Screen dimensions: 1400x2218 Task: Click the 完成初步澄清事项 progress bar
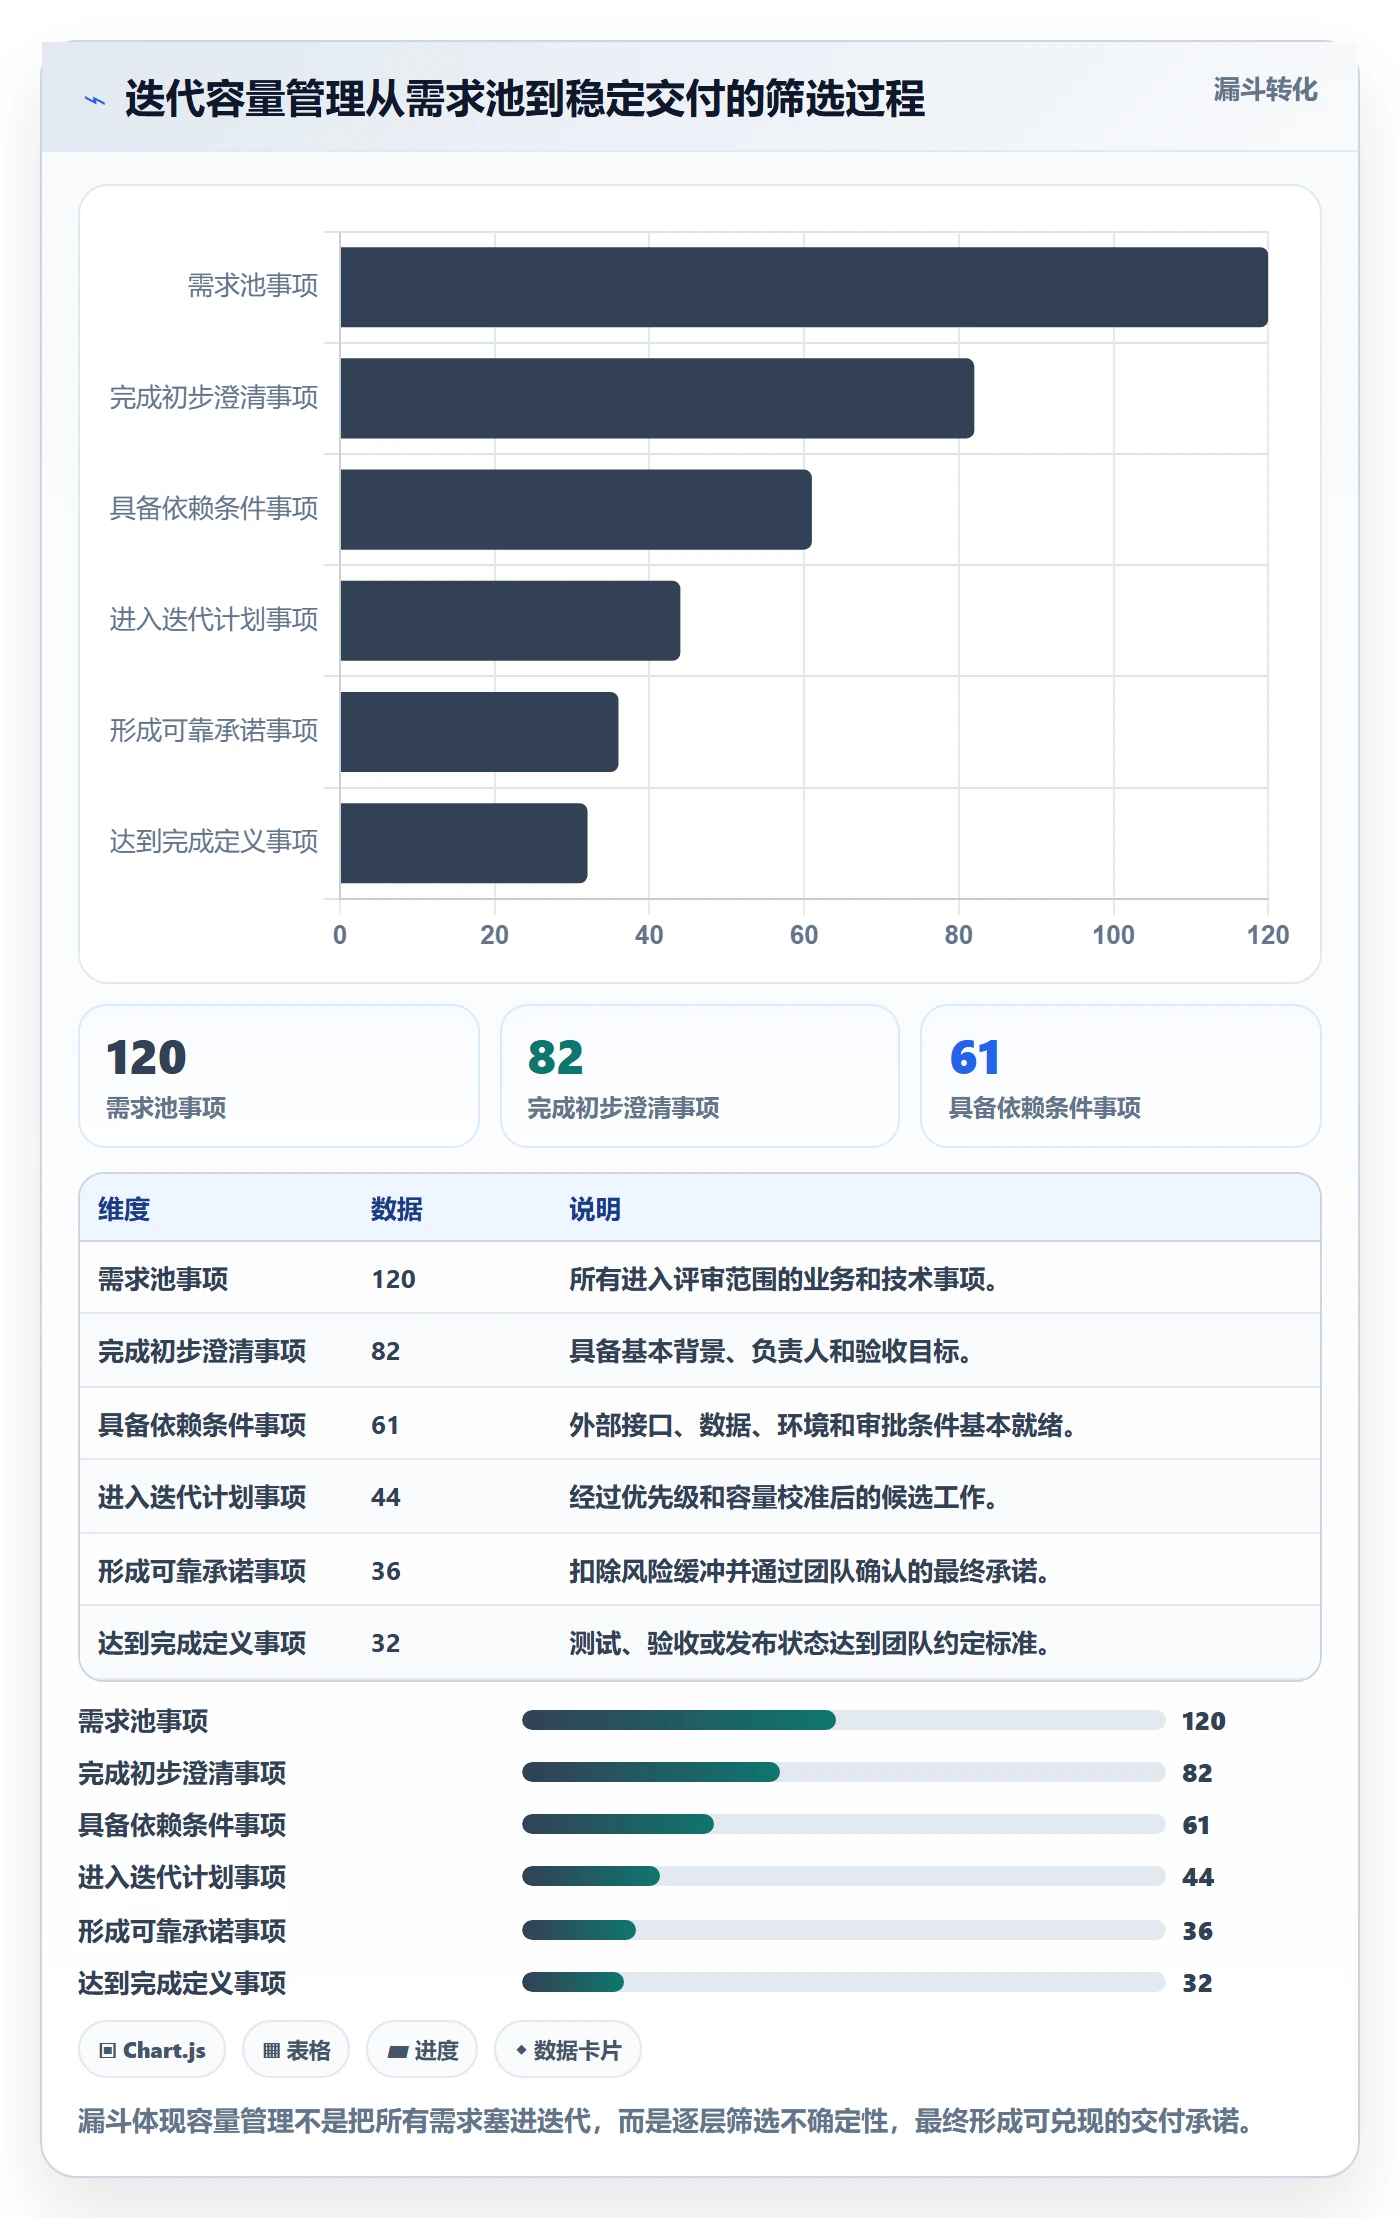pos(843,1772)
